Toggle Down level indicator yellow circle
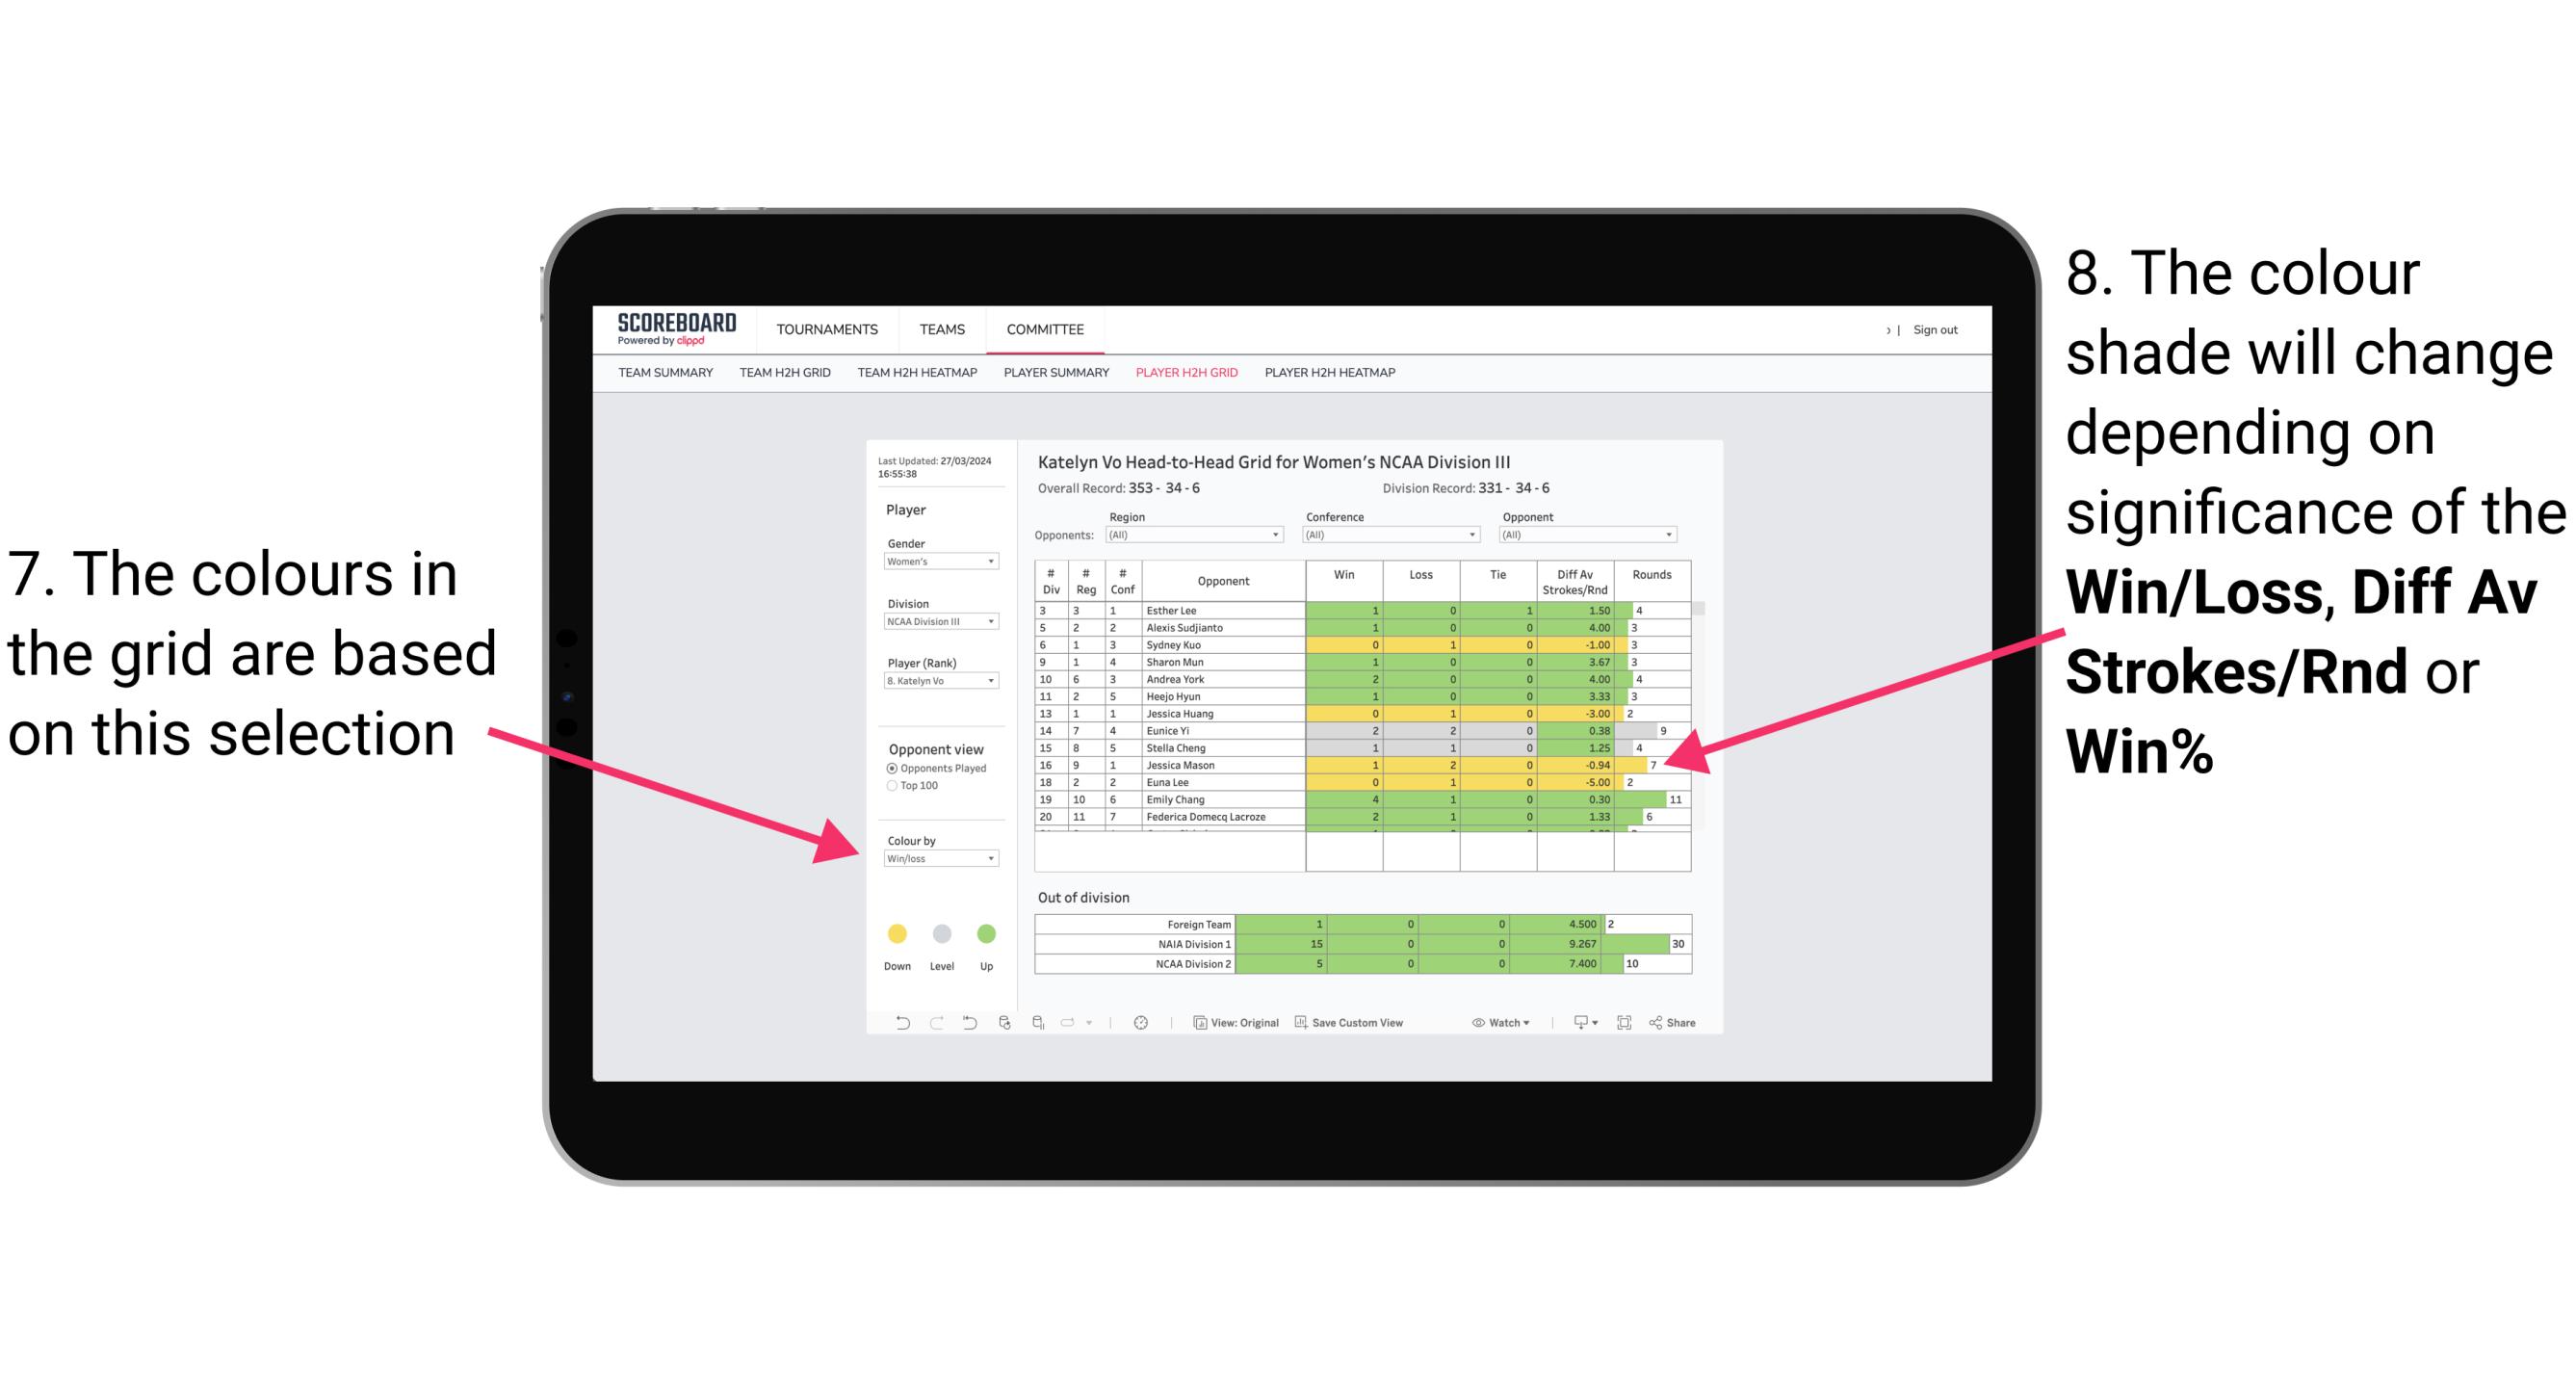2576x1386 pixels. point(896,930)
